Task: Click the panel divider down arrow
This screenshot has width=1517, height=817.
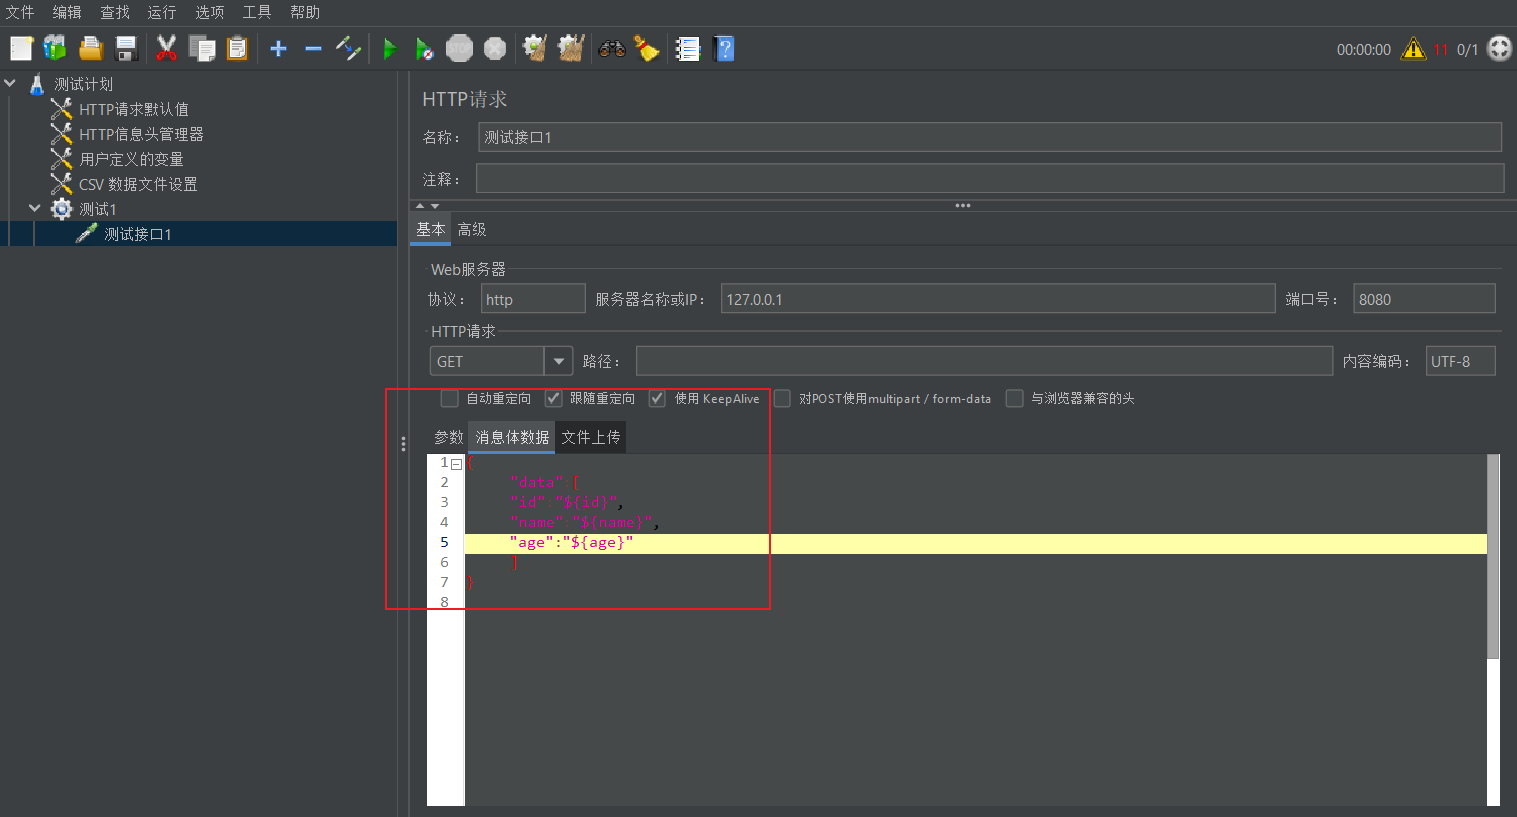Action: [x=435, y=205]
